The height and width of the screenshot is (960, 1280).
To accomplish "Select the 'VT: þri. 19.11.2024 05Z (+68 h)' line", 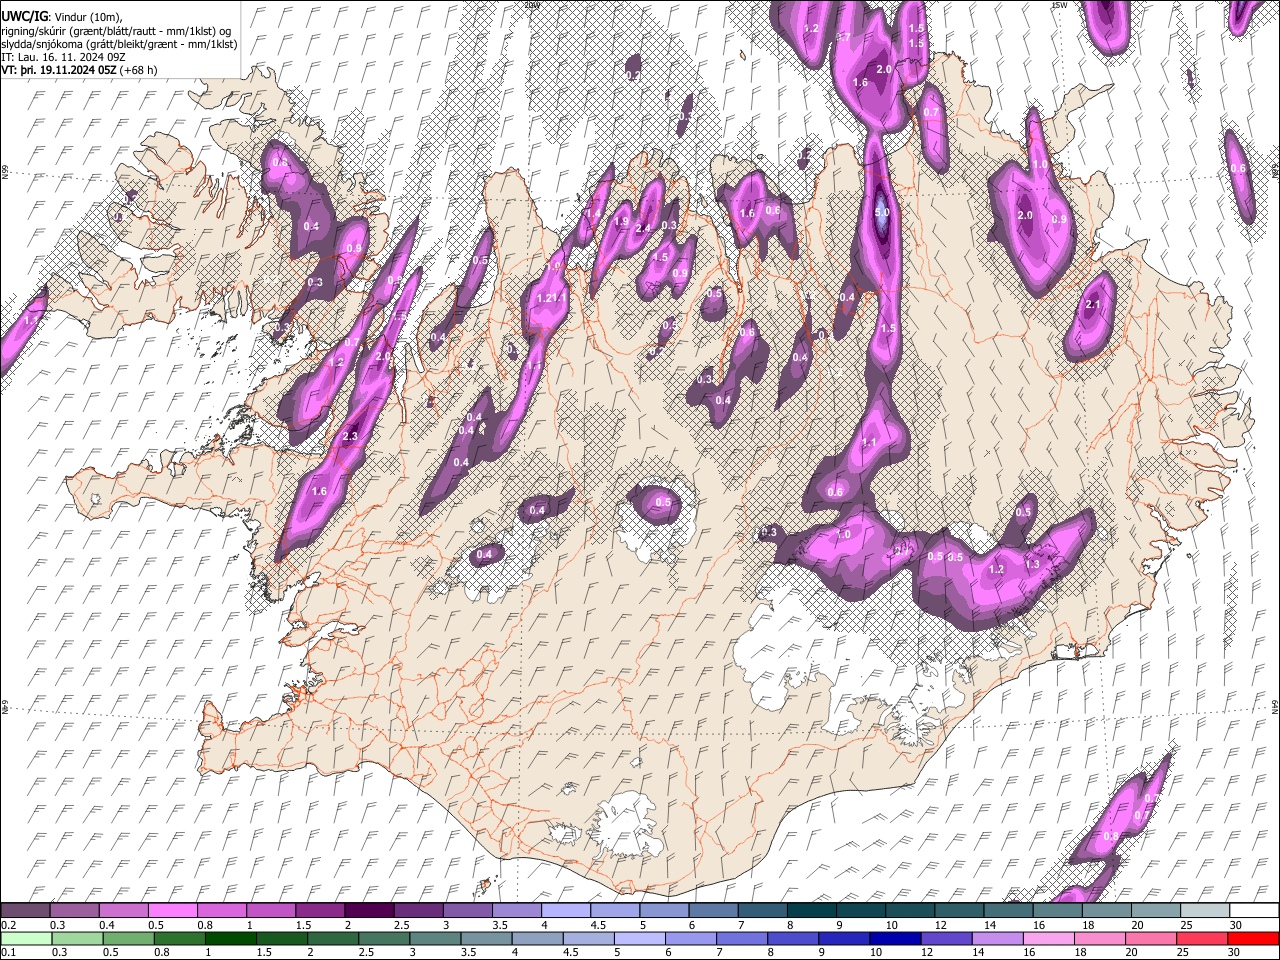I will pos(79,70).
